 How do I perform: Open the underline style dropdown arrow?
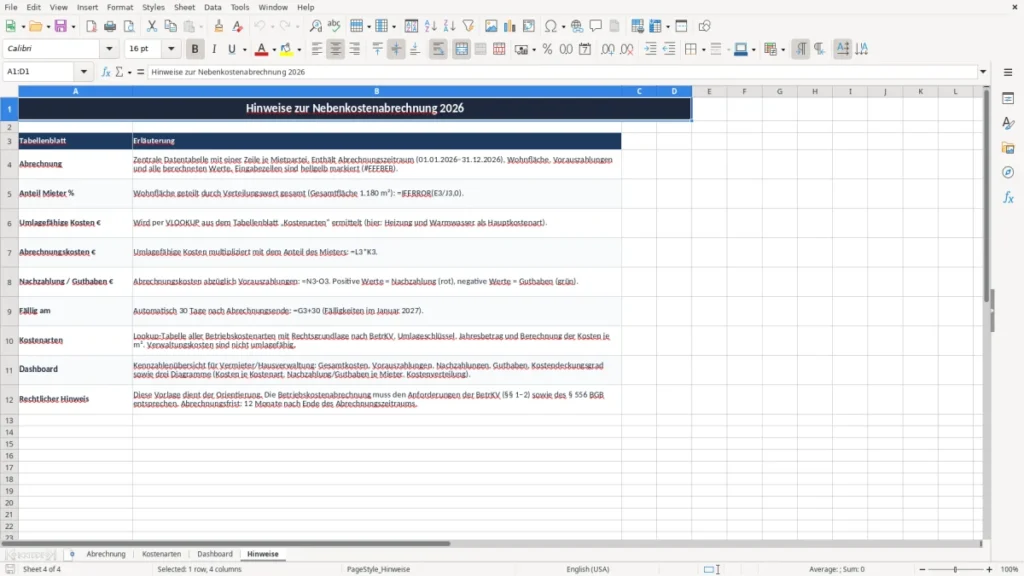click(244, 49)
